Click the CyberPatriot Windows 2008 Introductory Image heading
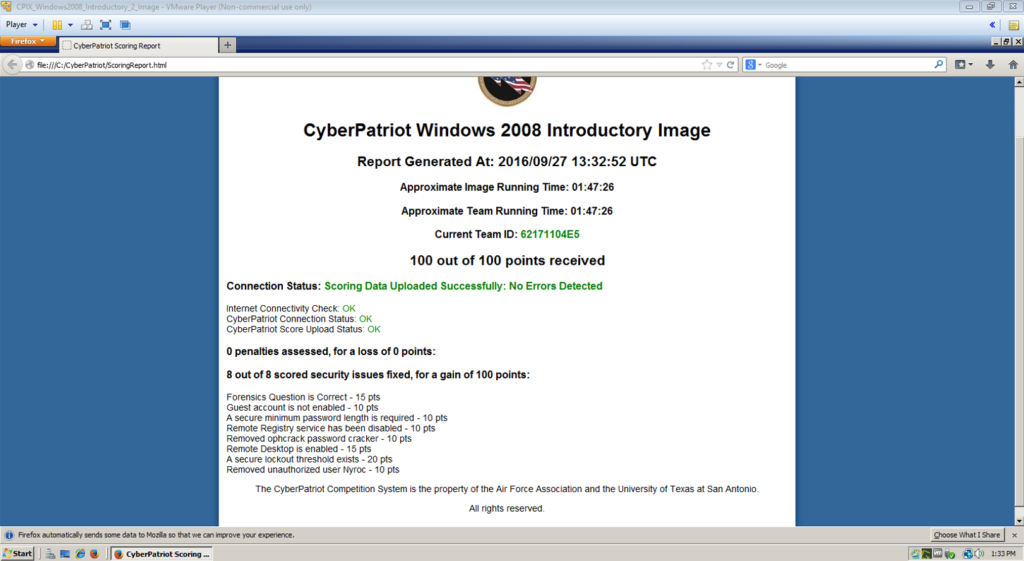The height and width of the screenshot is (561, 1024). click(x=507, y=131)
